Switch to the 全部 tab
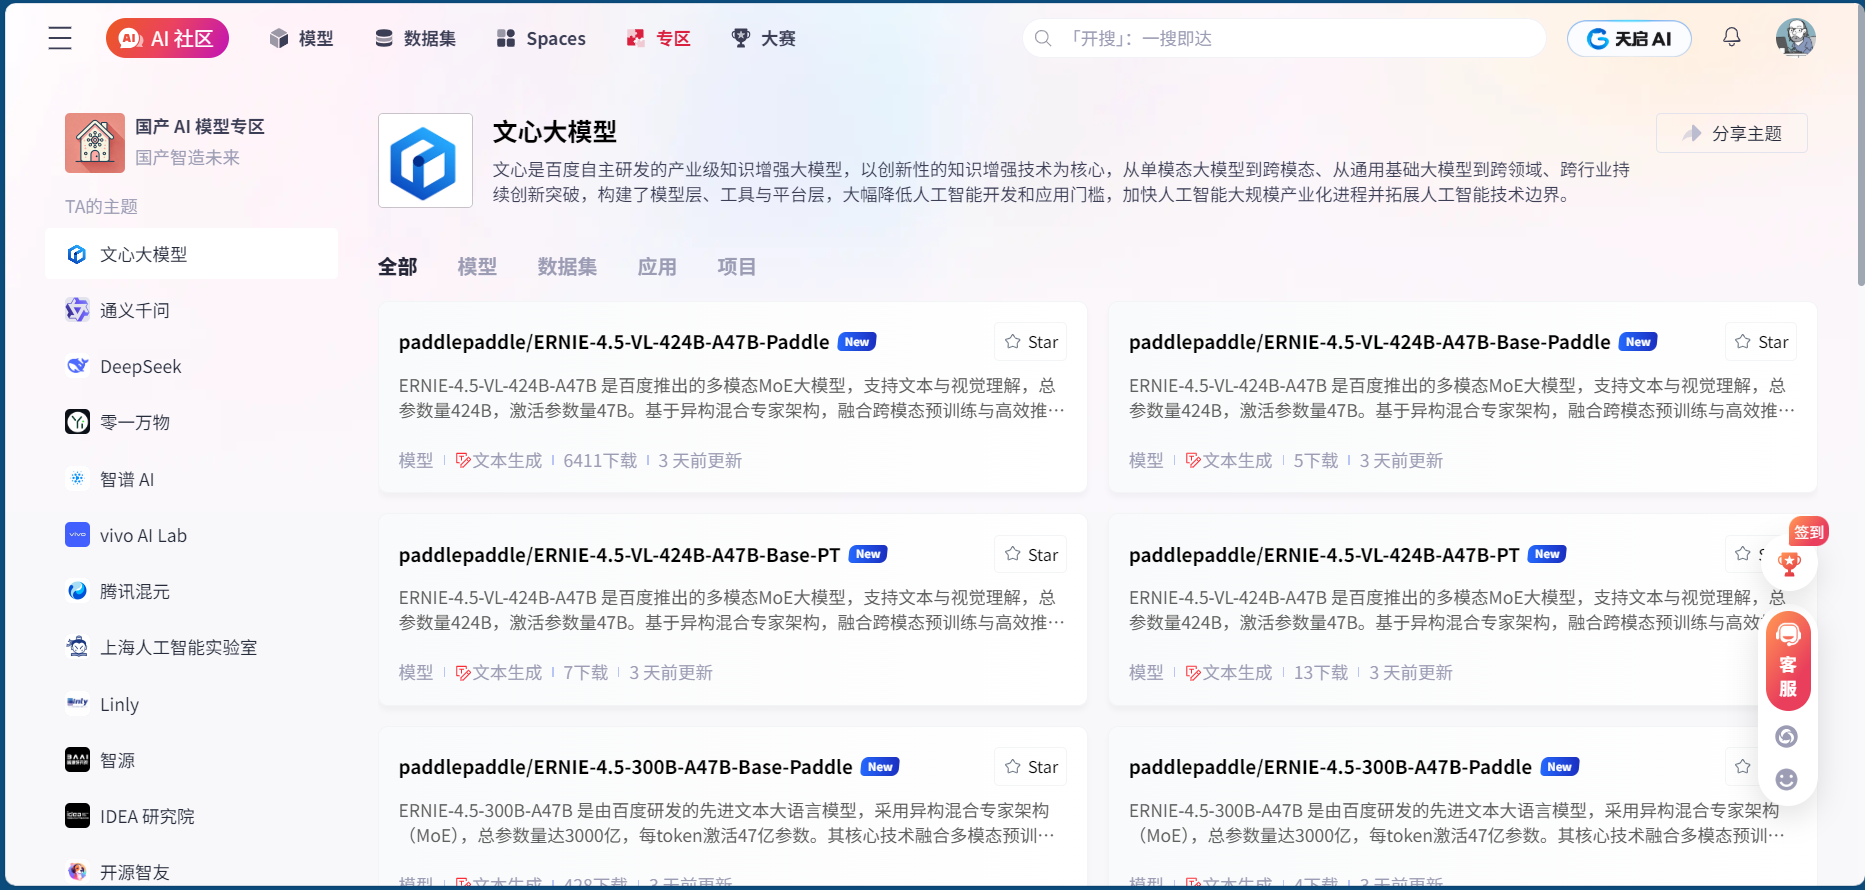Viewport: 1865px width, 890px height. (x=397, y=267)
